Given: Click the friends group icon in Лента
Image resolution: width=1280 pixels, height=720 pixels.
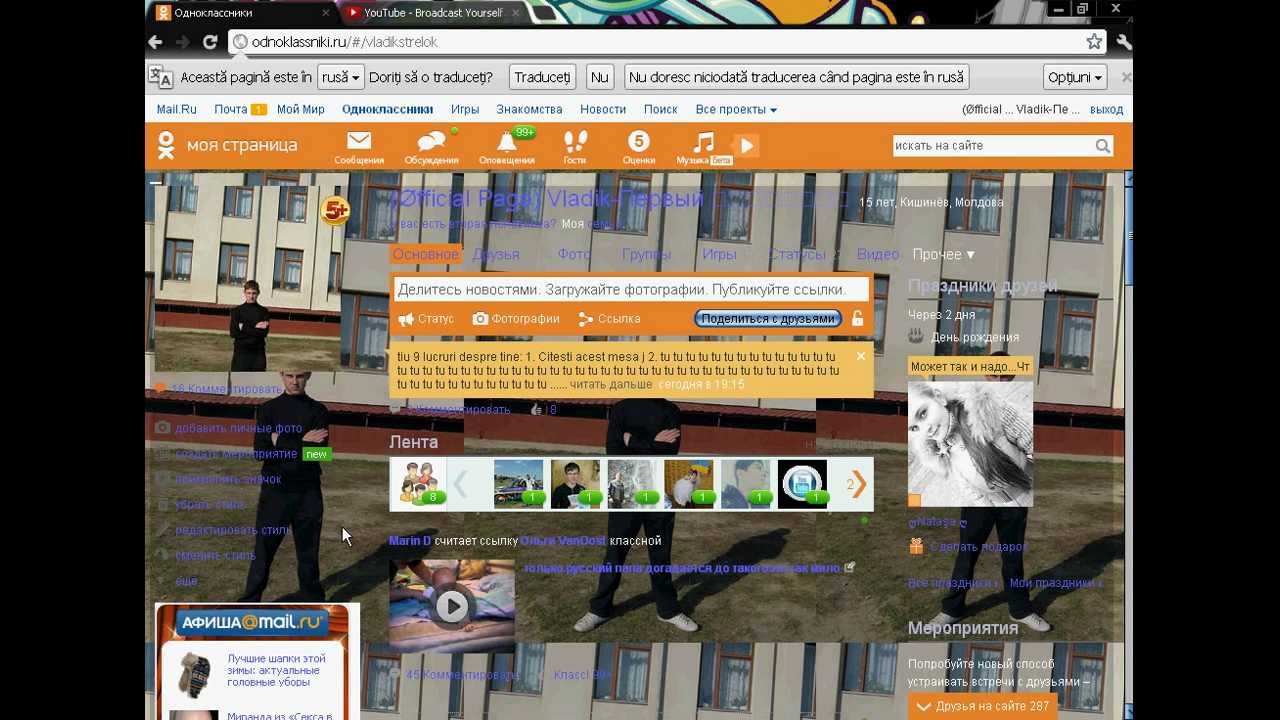Looking at the screenshot, I should (418, 484).
